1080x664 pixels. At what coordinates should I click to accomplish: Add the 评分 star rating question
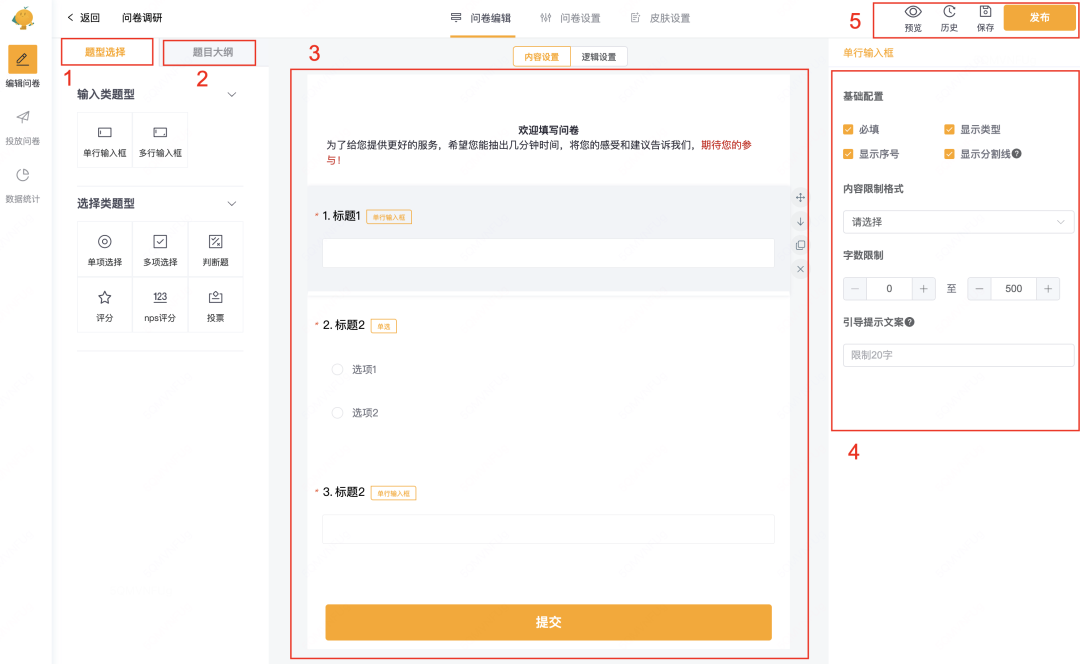[105, 305]
